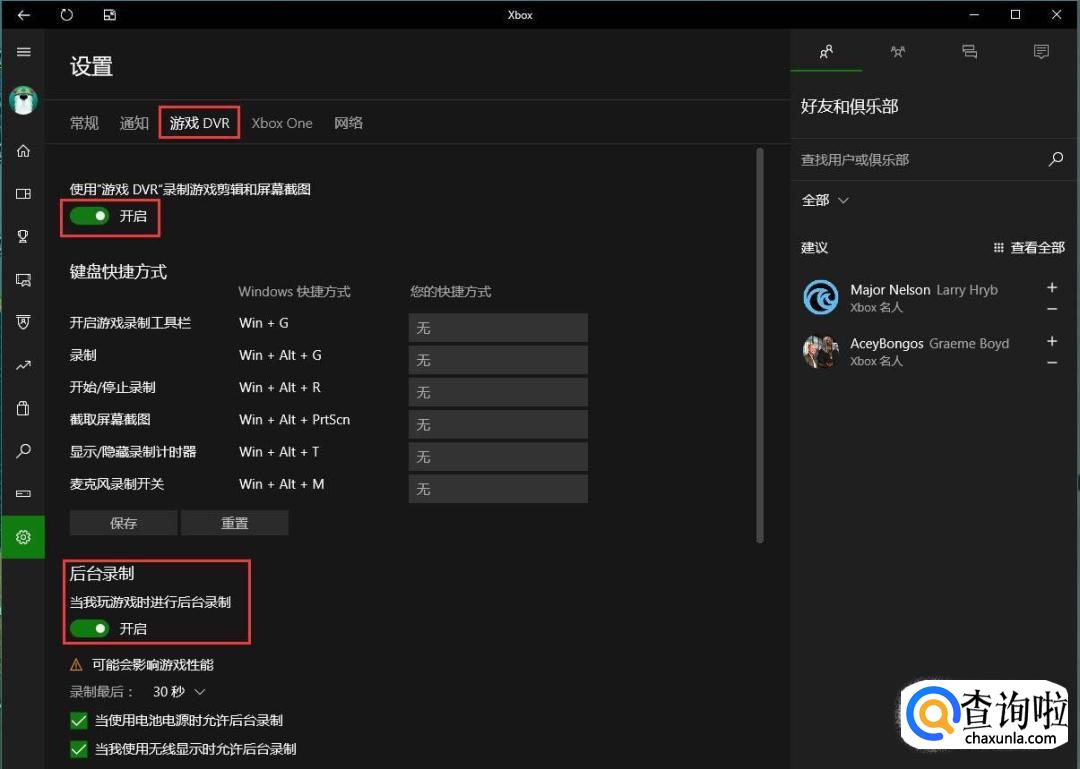Switch to Activity alerts tab icon
This screenshot has width=1080, height=769.
pos(1041,52)
